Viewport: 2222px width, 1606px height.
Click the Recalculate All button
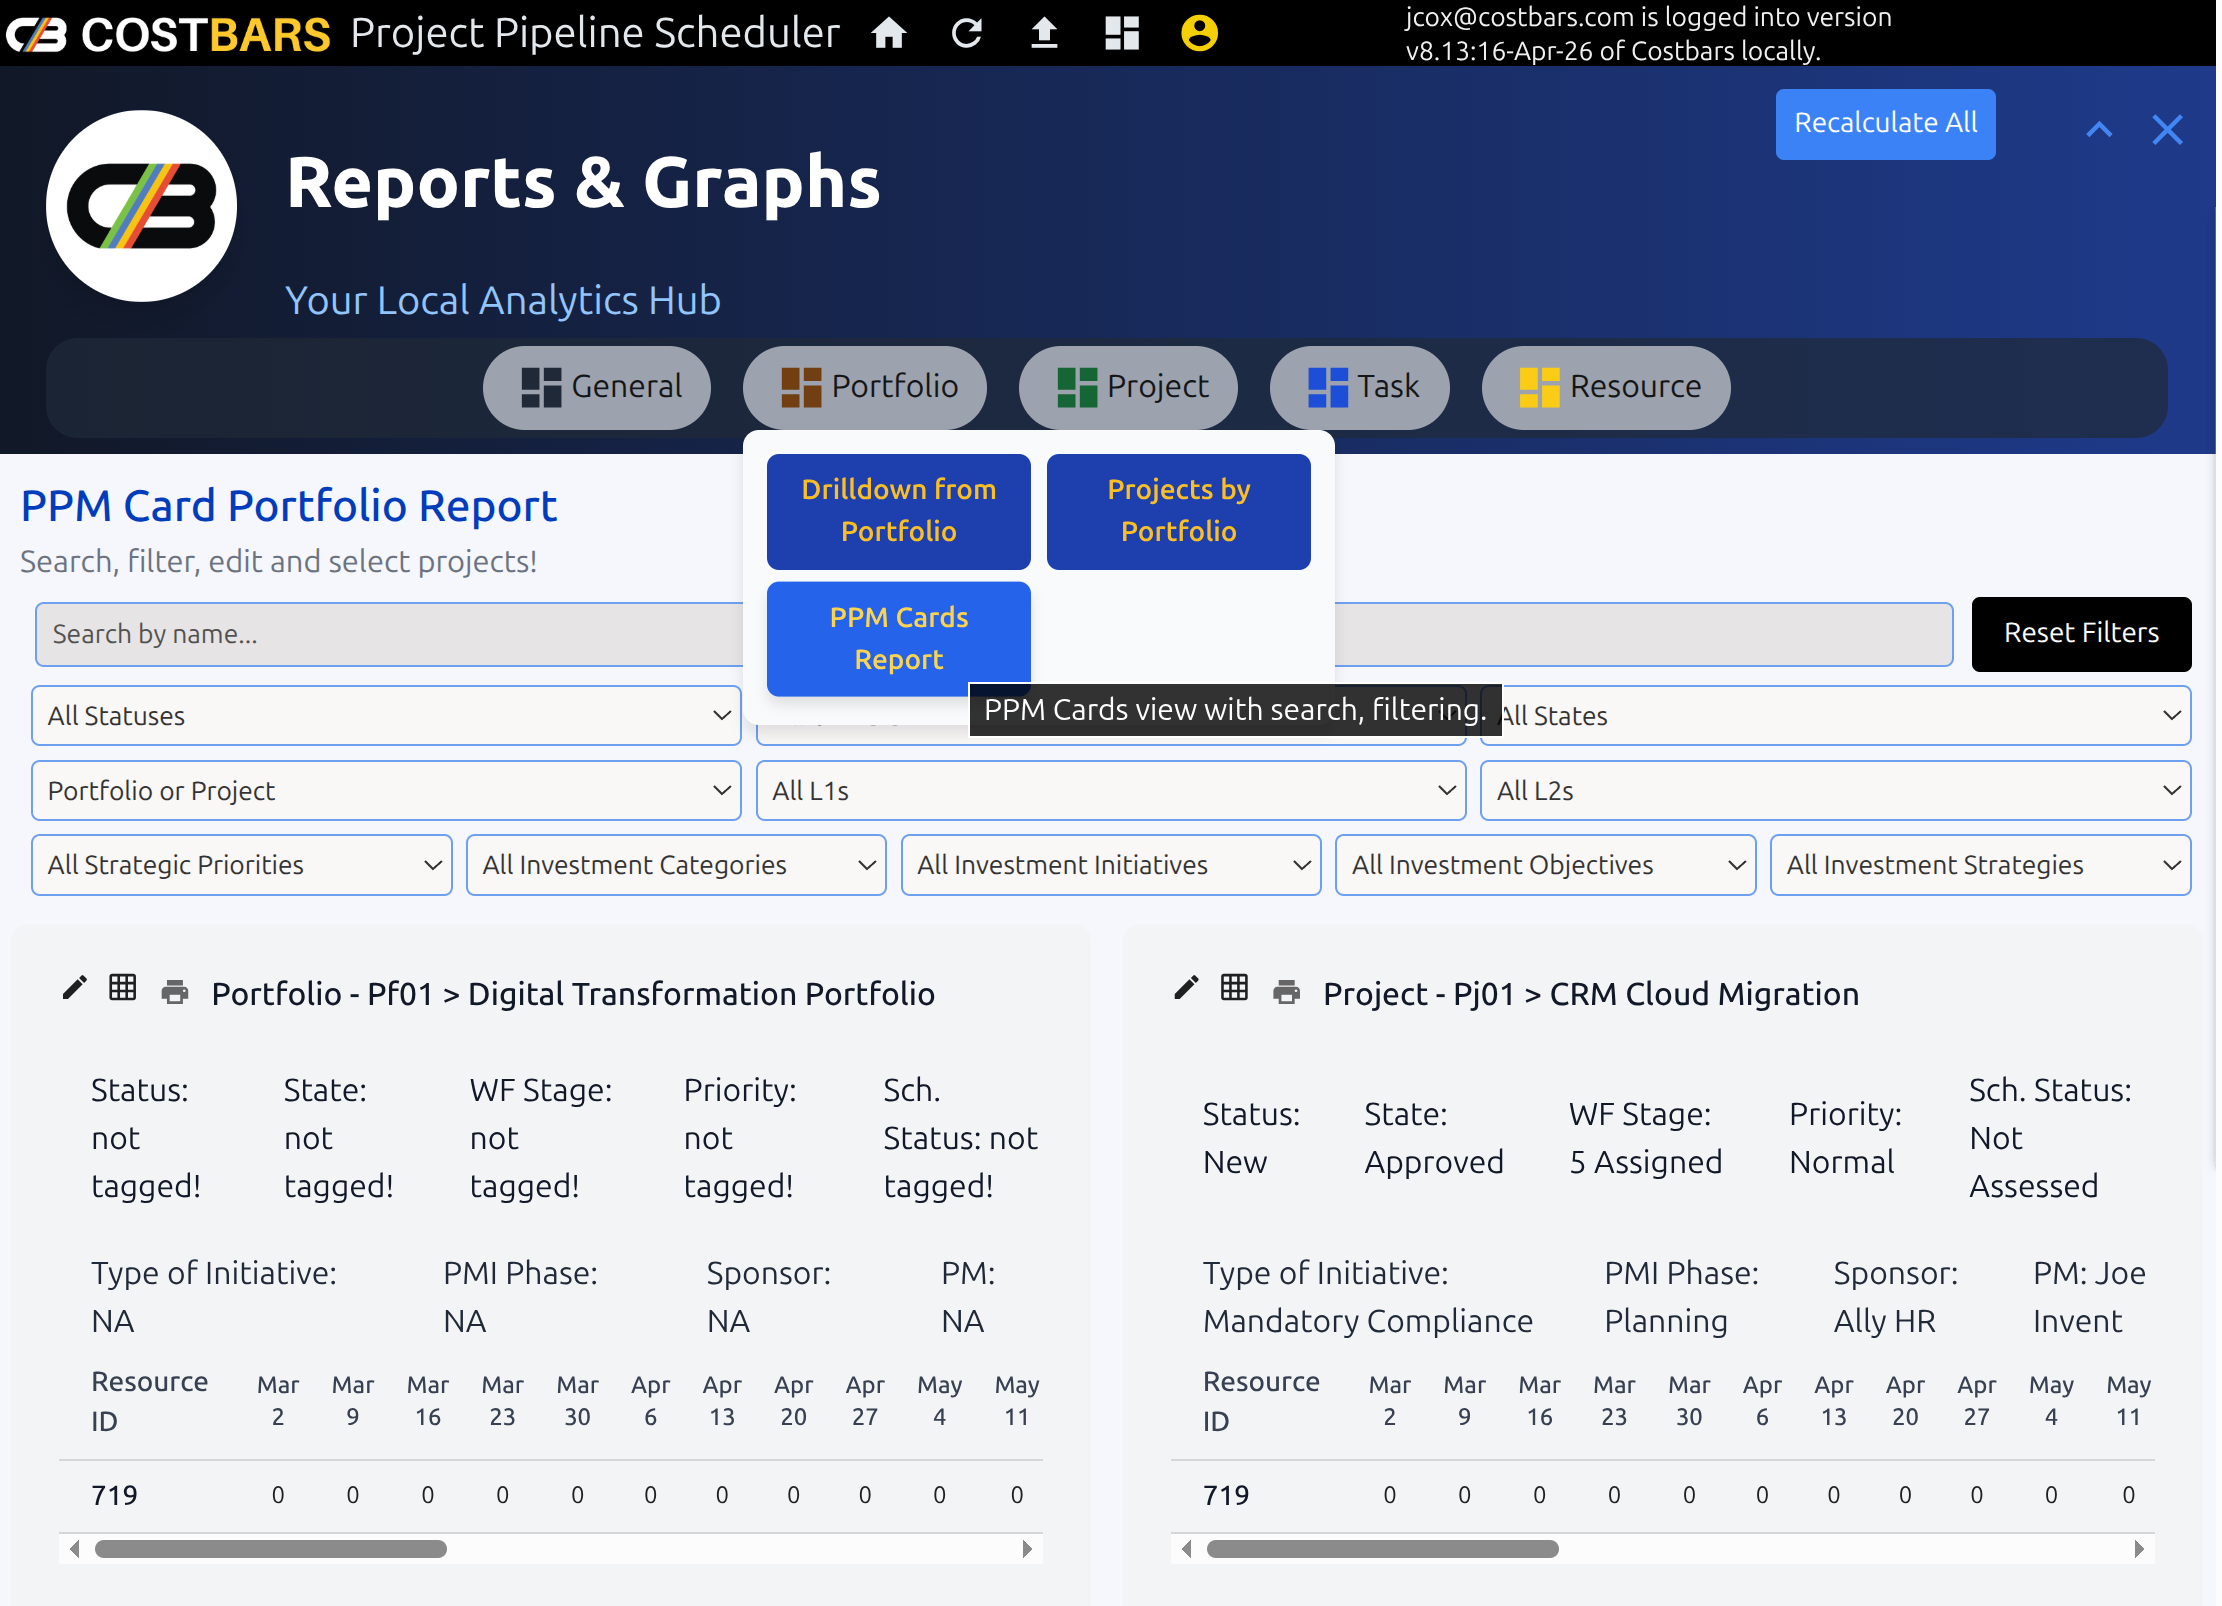click(x=1885, y=124)
